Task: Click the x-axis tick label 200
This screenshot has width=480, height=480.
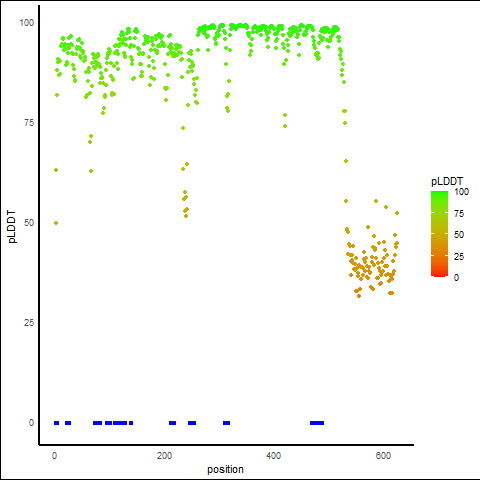Action: pos(164,456)
